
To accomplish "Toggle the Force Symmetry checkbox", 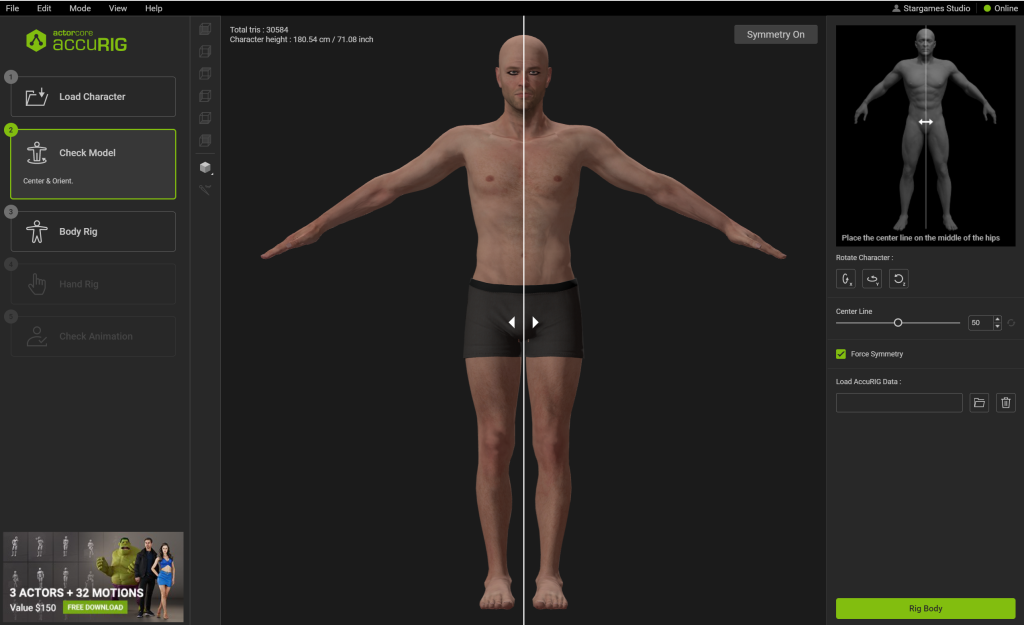I will [841, 354].
